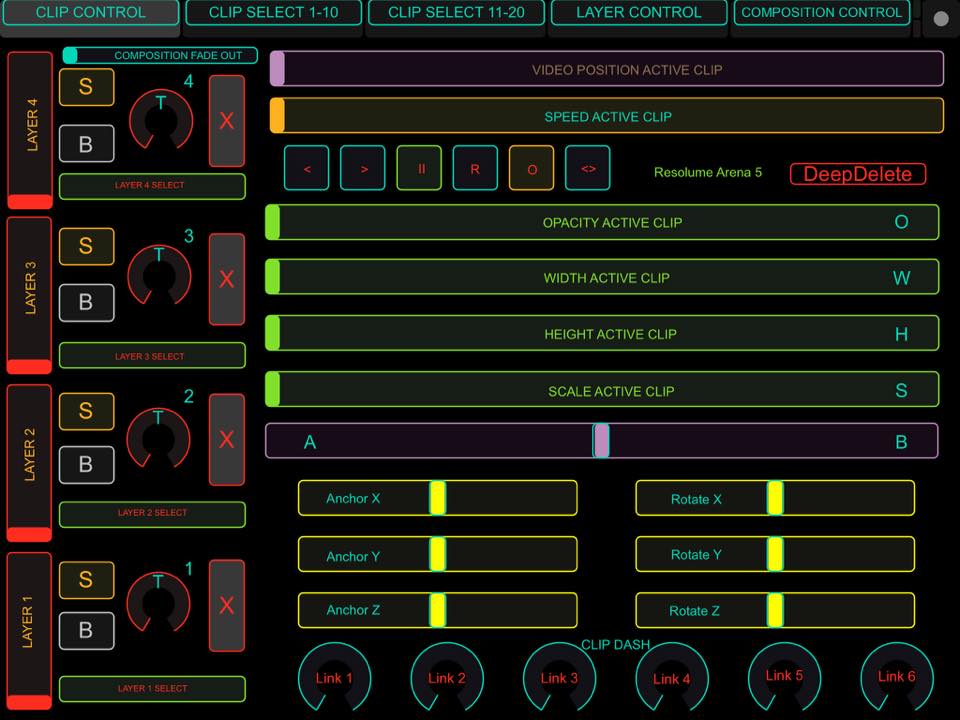Click the A/B crossfader handle

pos(601,441)
